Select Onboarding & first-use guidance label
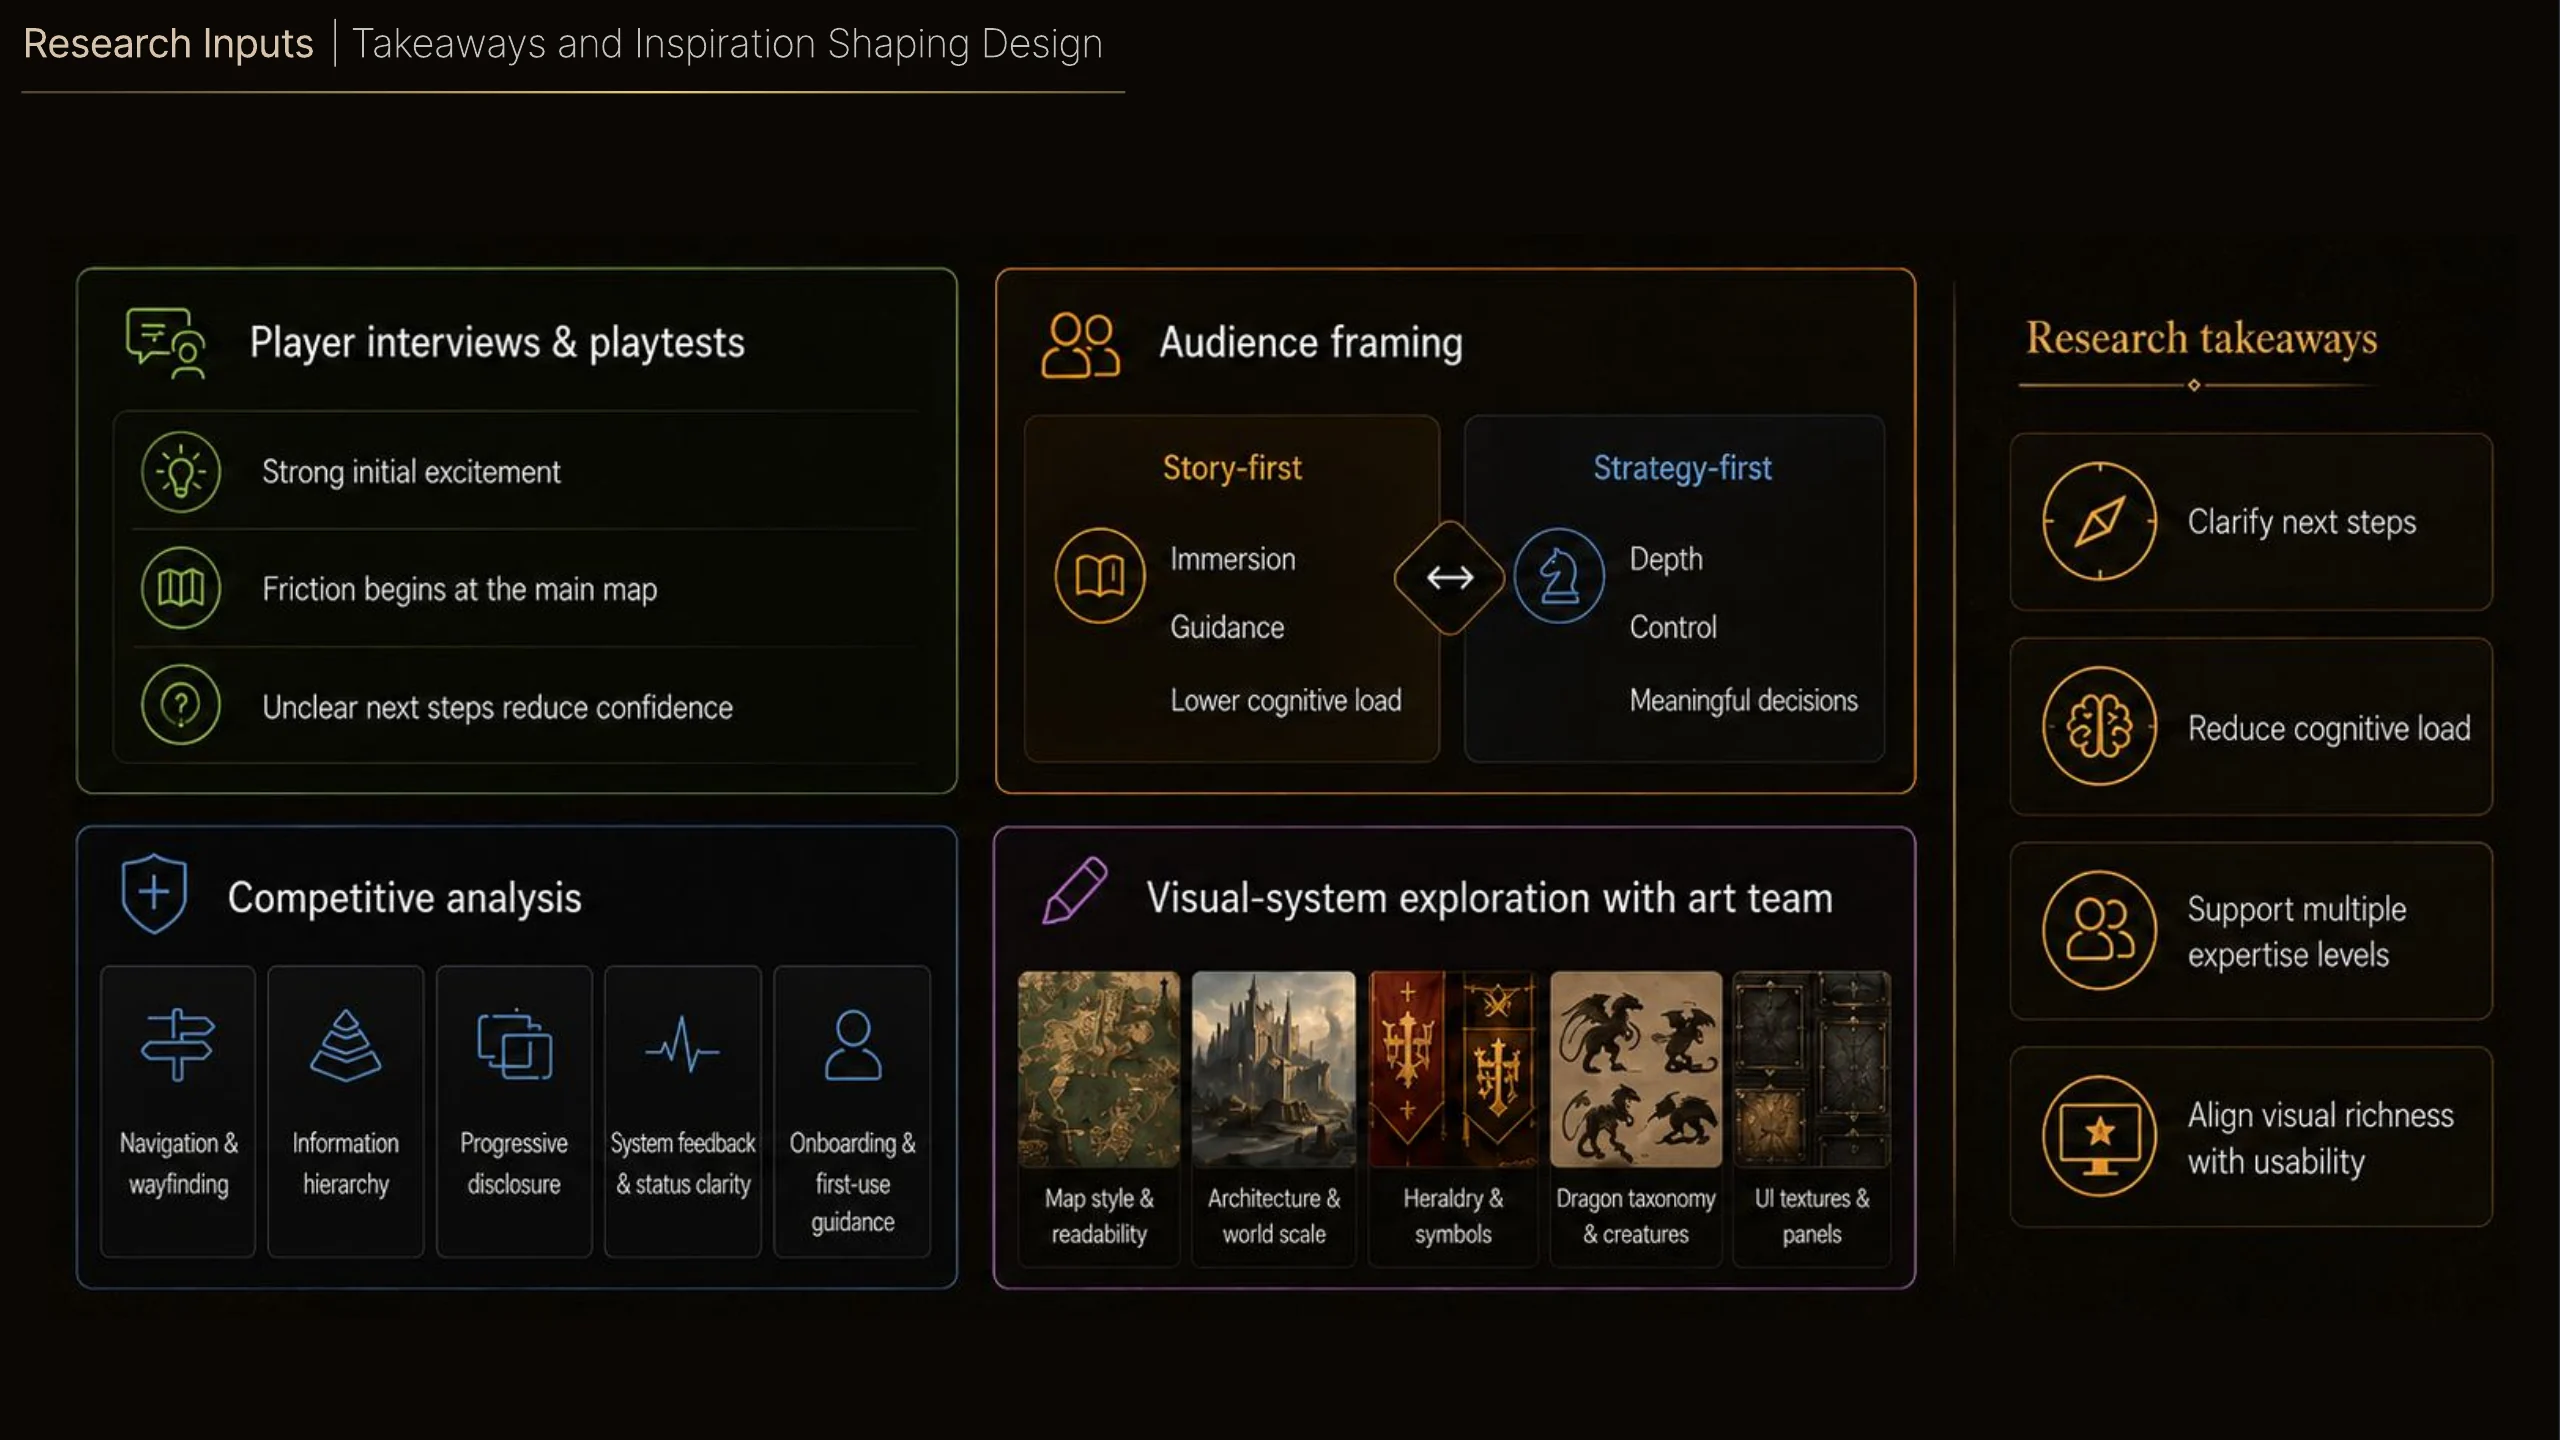 click(853, 1182)
